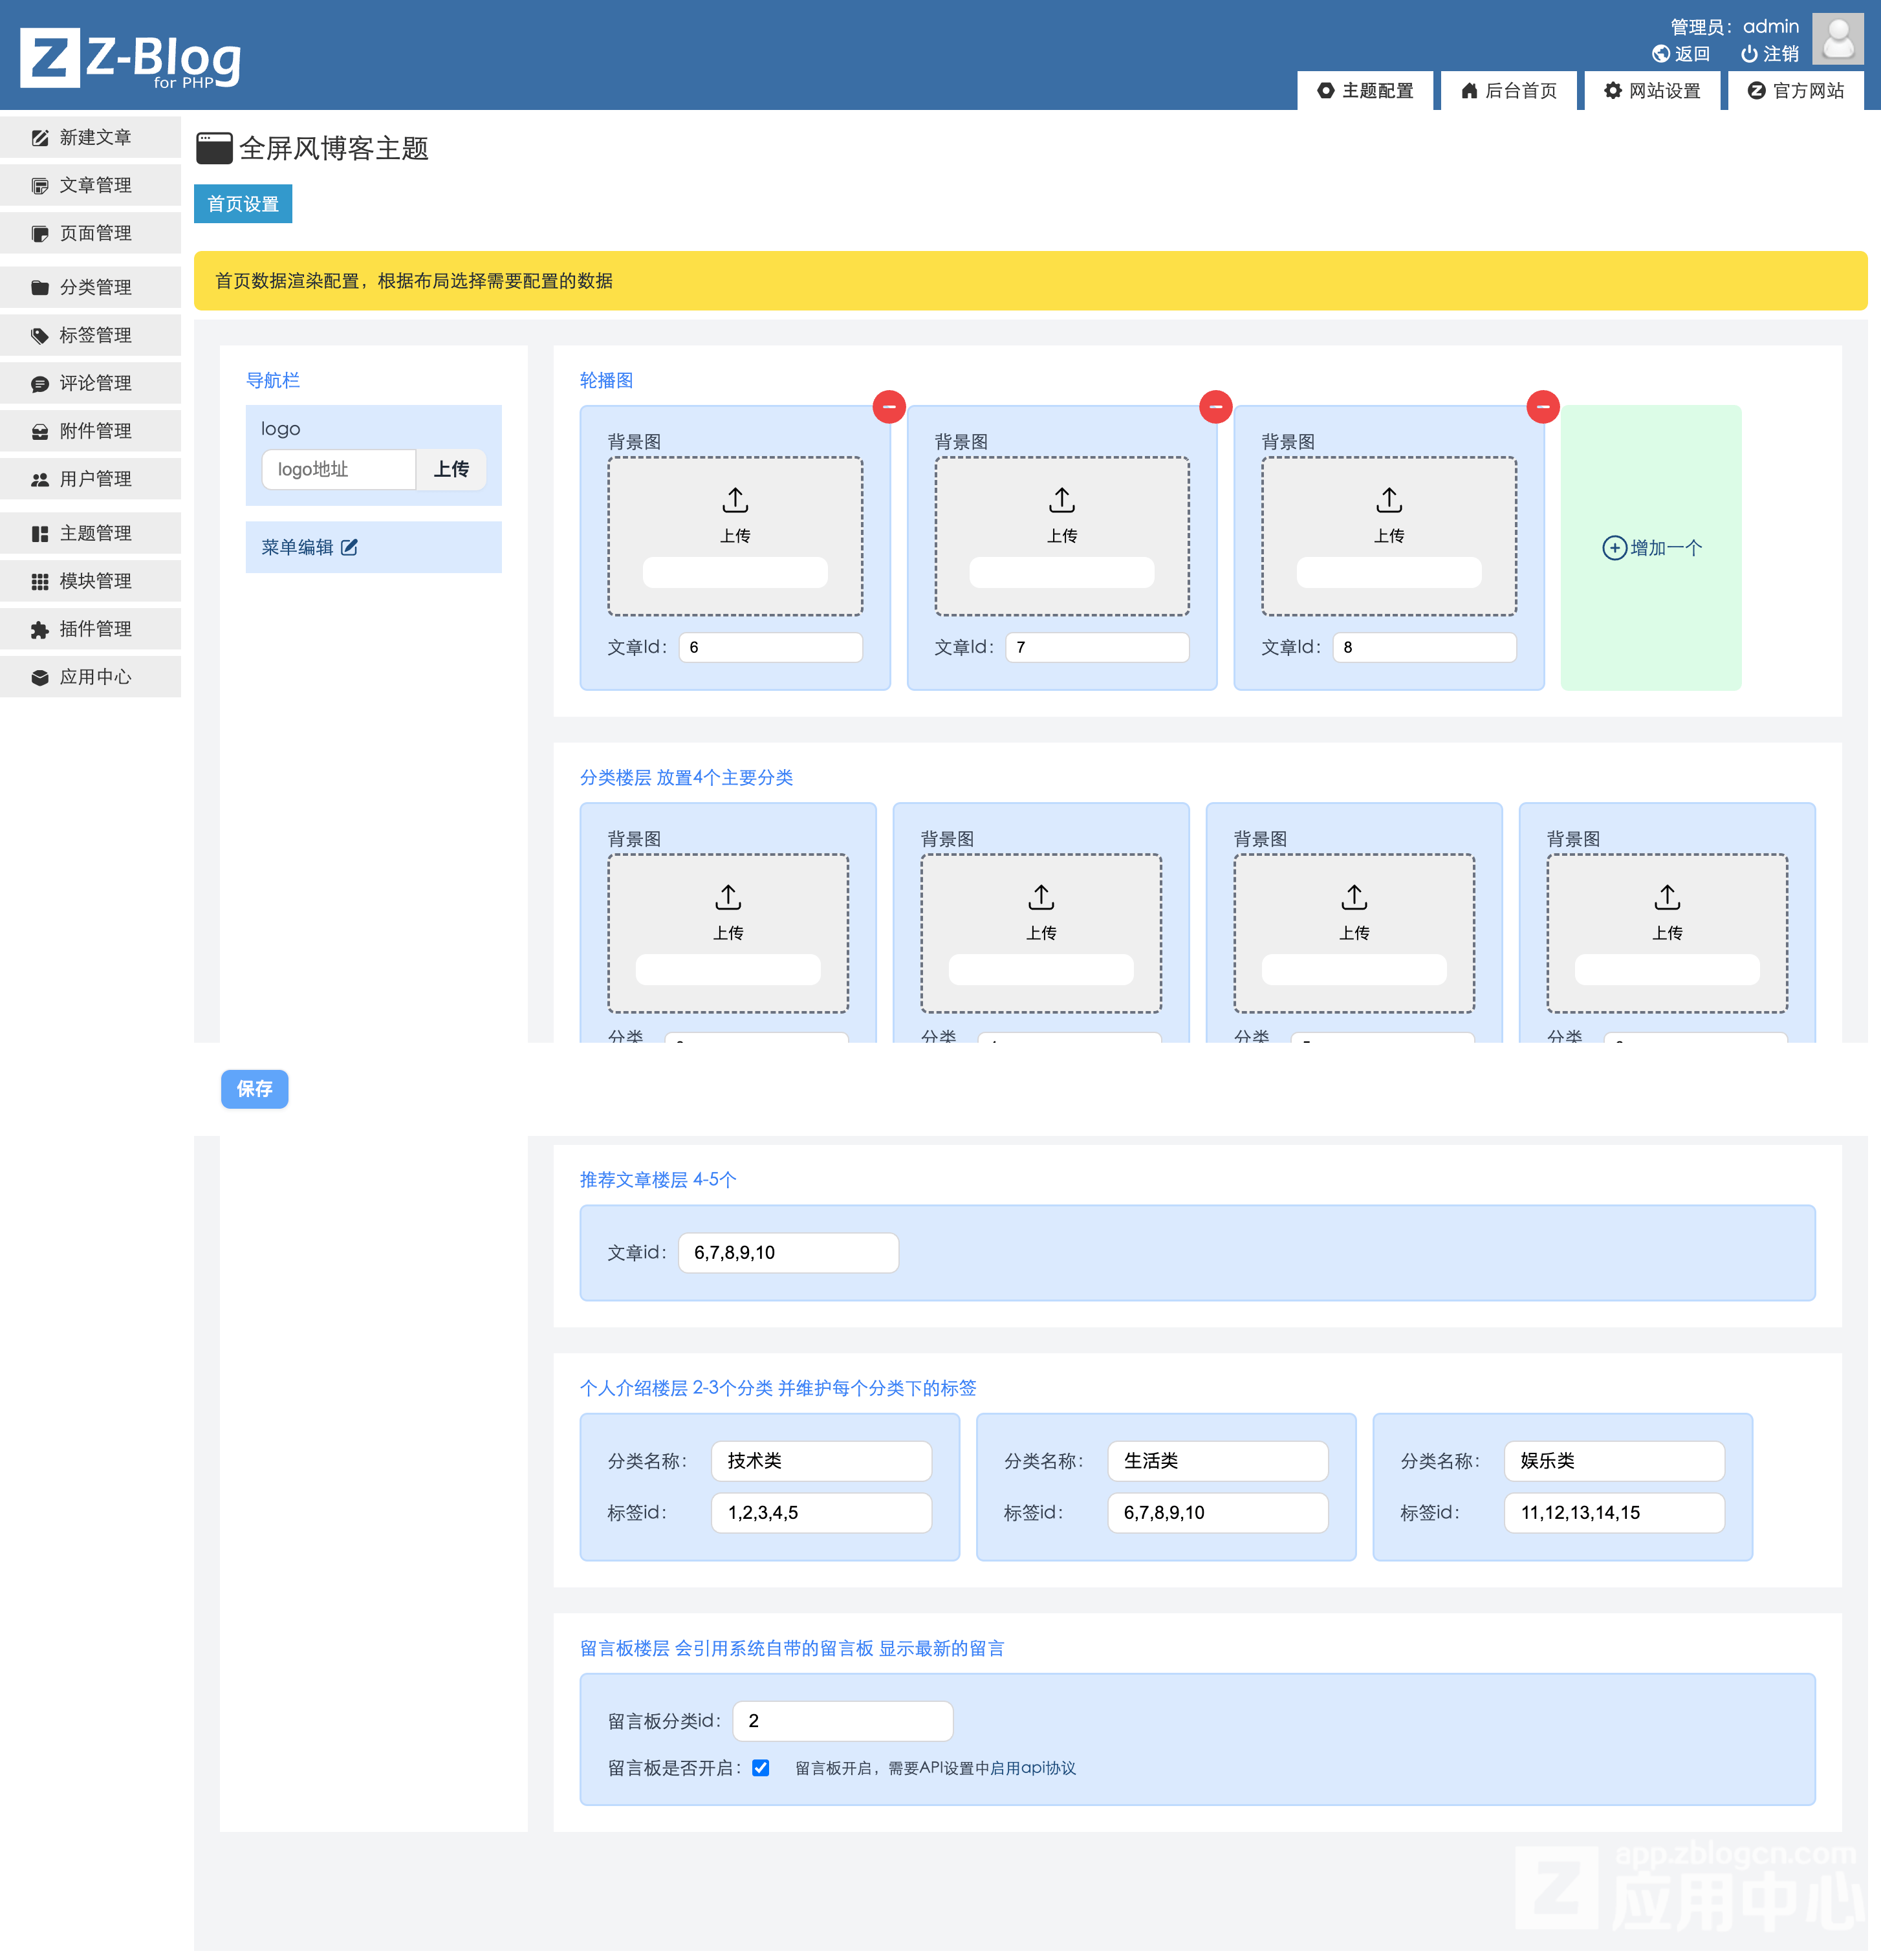Click the 附件管理 icon in sidebar
The height and width of the screenshot is (1960, 1881).
click(40, 432)
